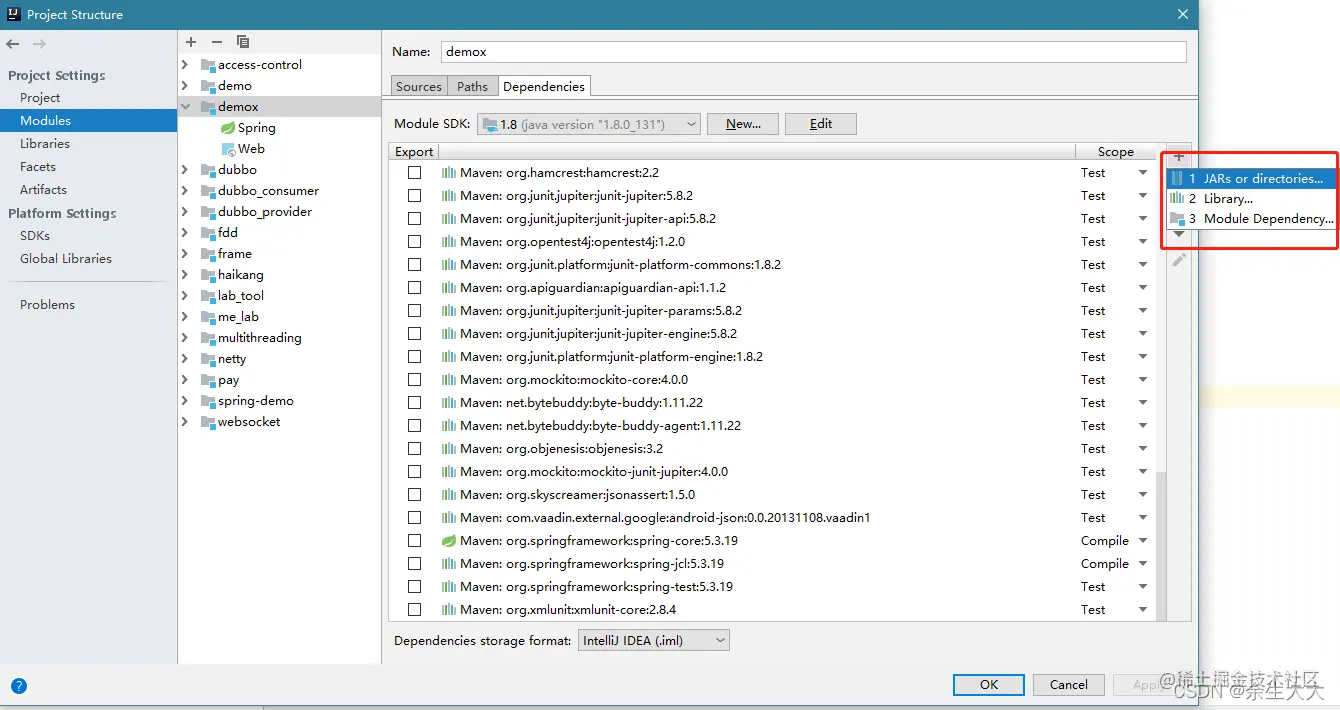The image size is (1340, 710).
Task: Open SDKs in Platform Settings
Action: [35, 236]
